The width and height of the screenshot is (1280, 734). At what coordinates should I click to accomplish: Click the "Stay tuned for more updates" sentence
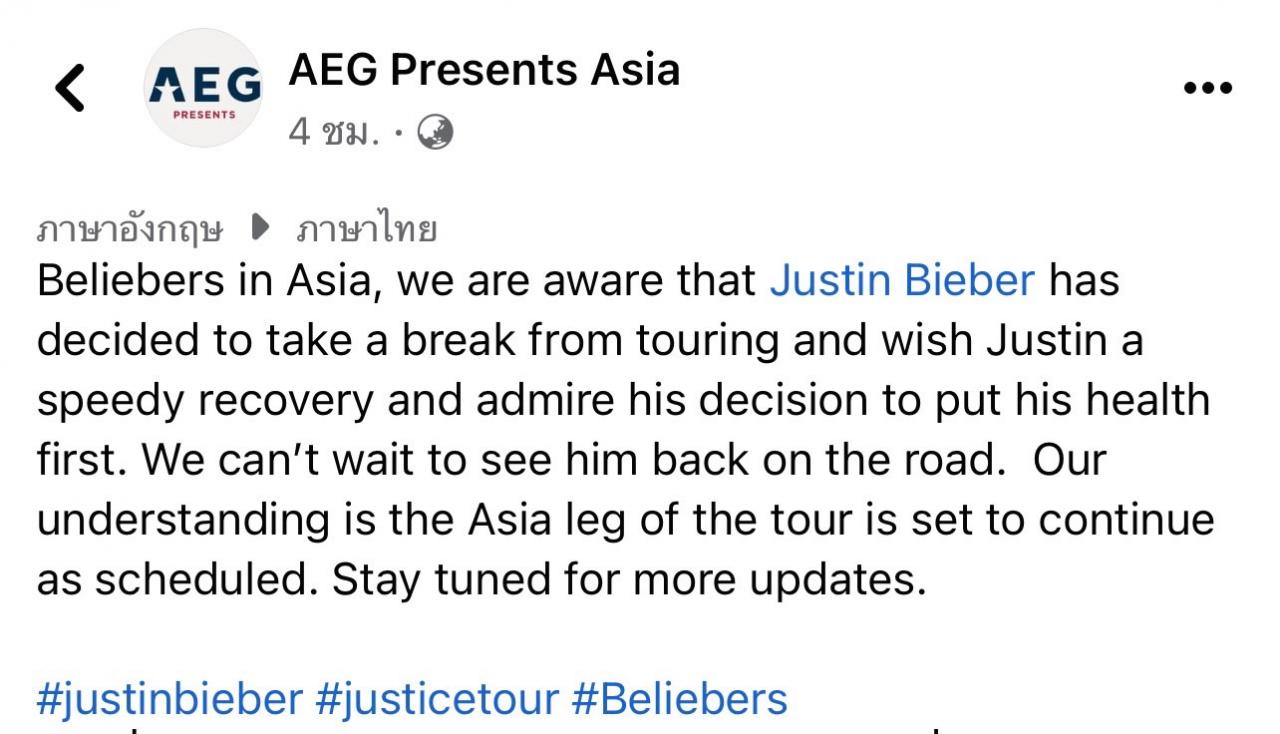coord(629,580)
